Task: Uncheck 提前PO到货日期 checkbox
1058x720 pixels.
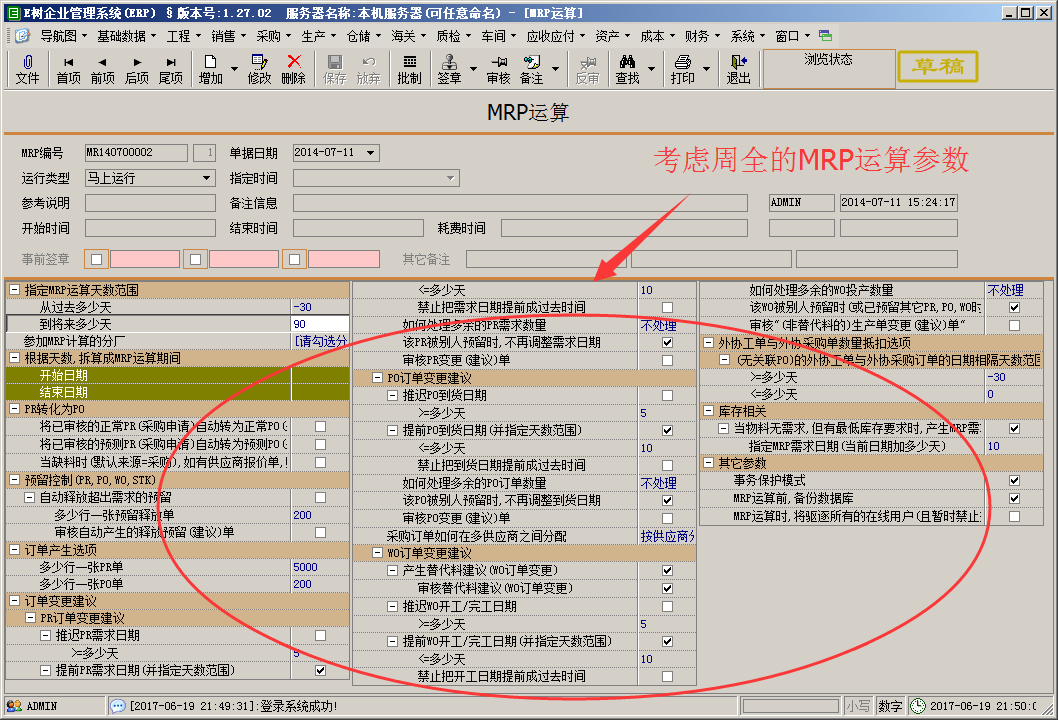Action: (x=667, y=431)
